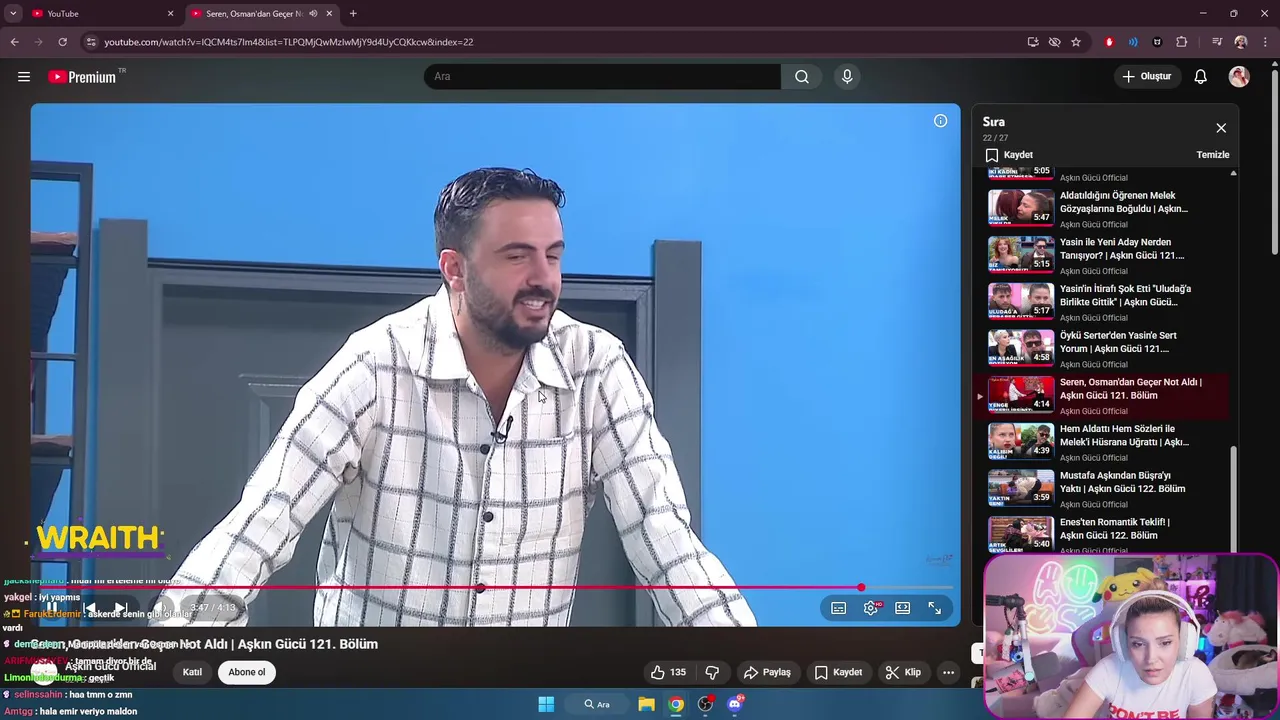Bookmark this page with star

point(1076,42)
